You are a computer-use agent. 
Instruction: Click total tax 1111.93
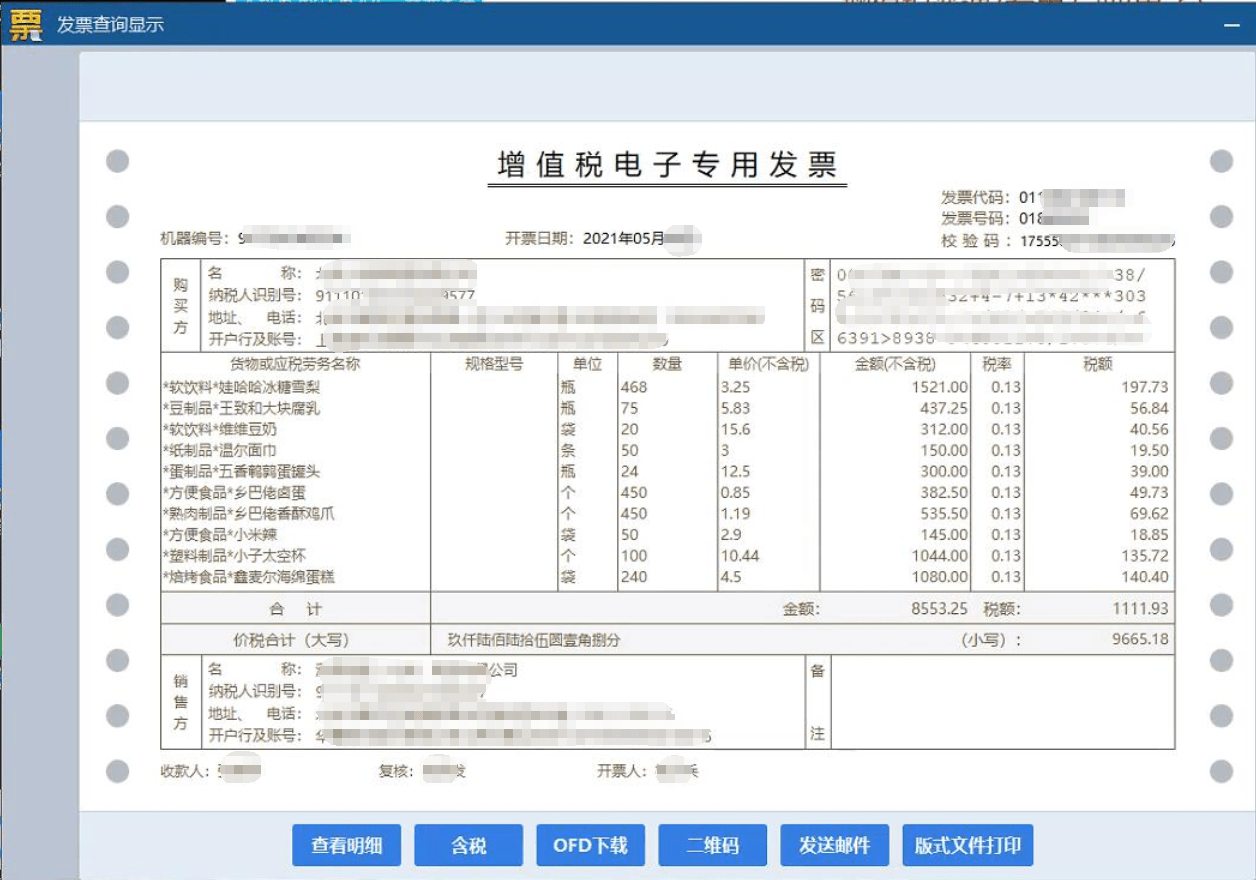(x=1141, y=608)
